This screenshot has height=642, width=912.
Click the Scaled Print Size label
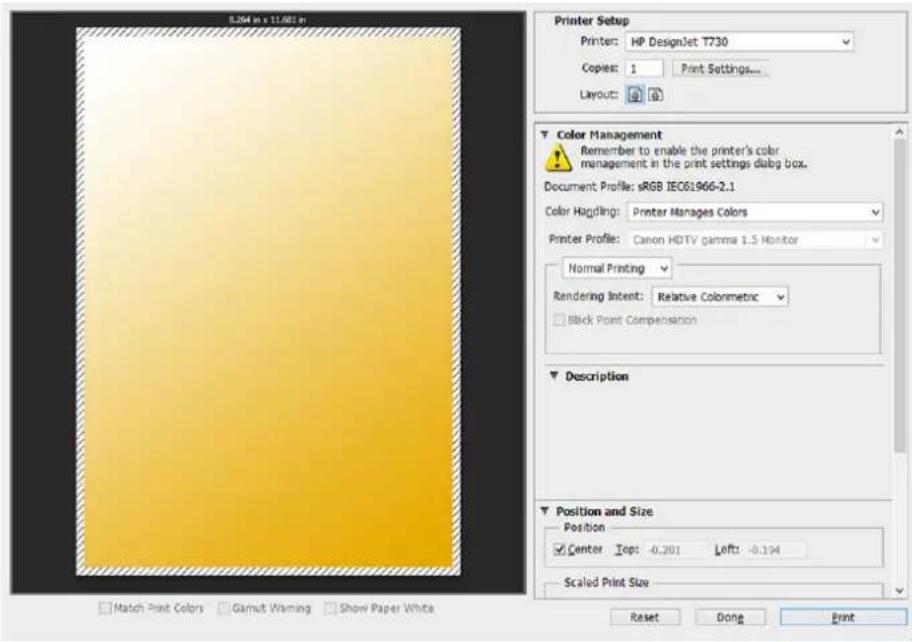(606, 583)
